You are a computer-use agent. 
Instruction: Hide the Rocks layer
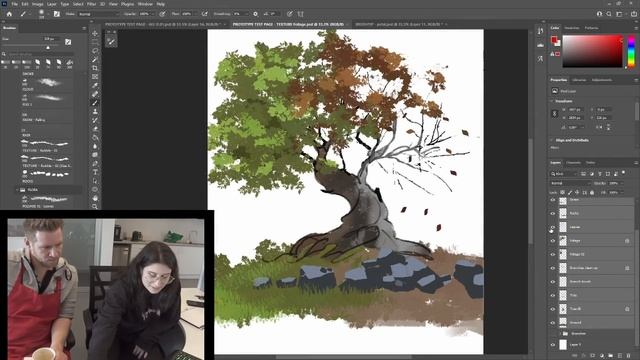(x=553, y=213)
